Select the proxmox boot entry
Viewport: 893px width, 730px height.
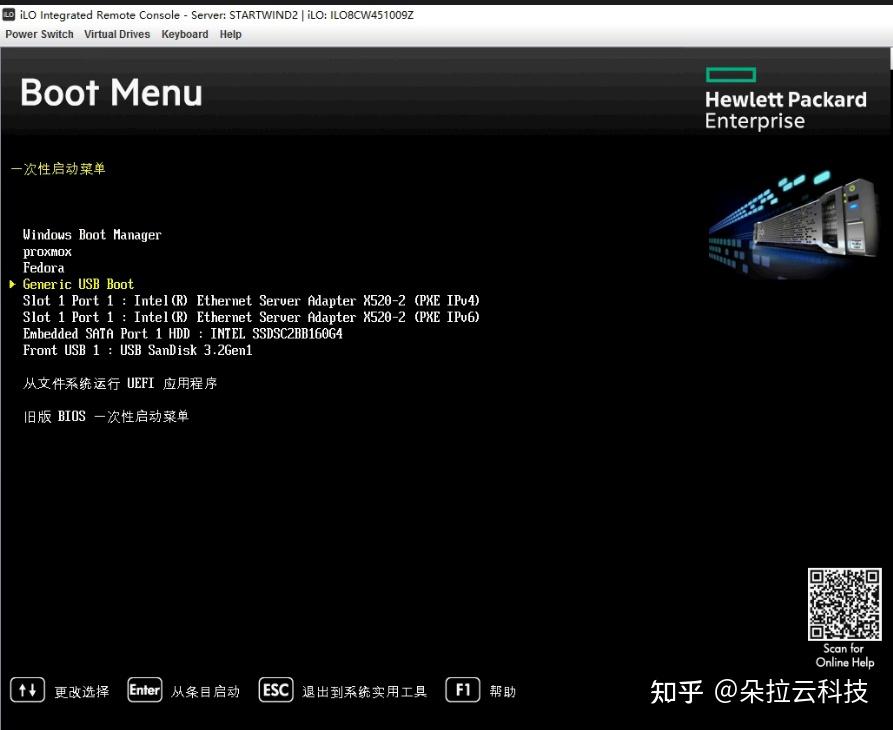pyautogui.click(x=47, y=251)
